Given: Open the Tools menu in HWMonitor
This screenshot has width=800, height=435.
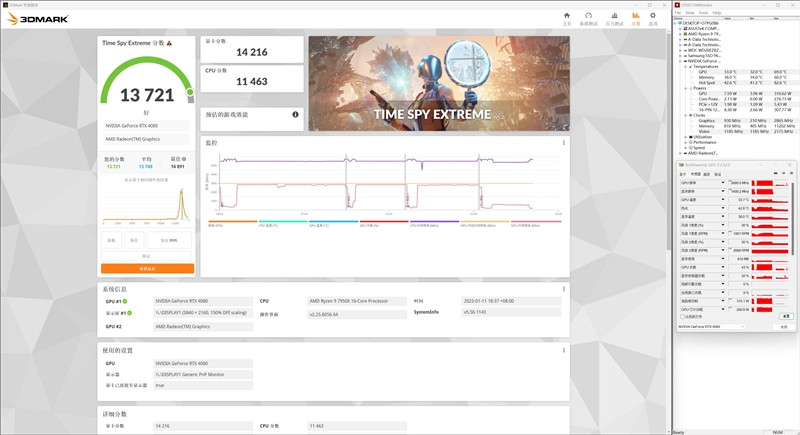Looking at the screenshot, I should click(x=703, y=12).
